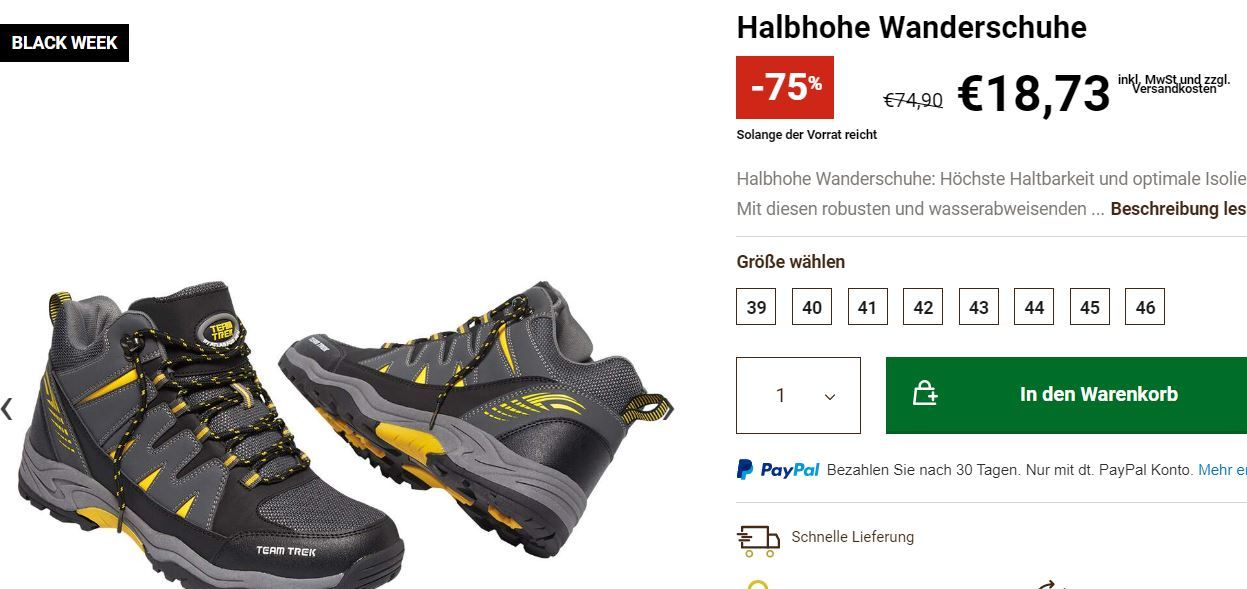
Task: Click the shopping bag icon in Warenkorb button
Action: click(x=925, y=394)
